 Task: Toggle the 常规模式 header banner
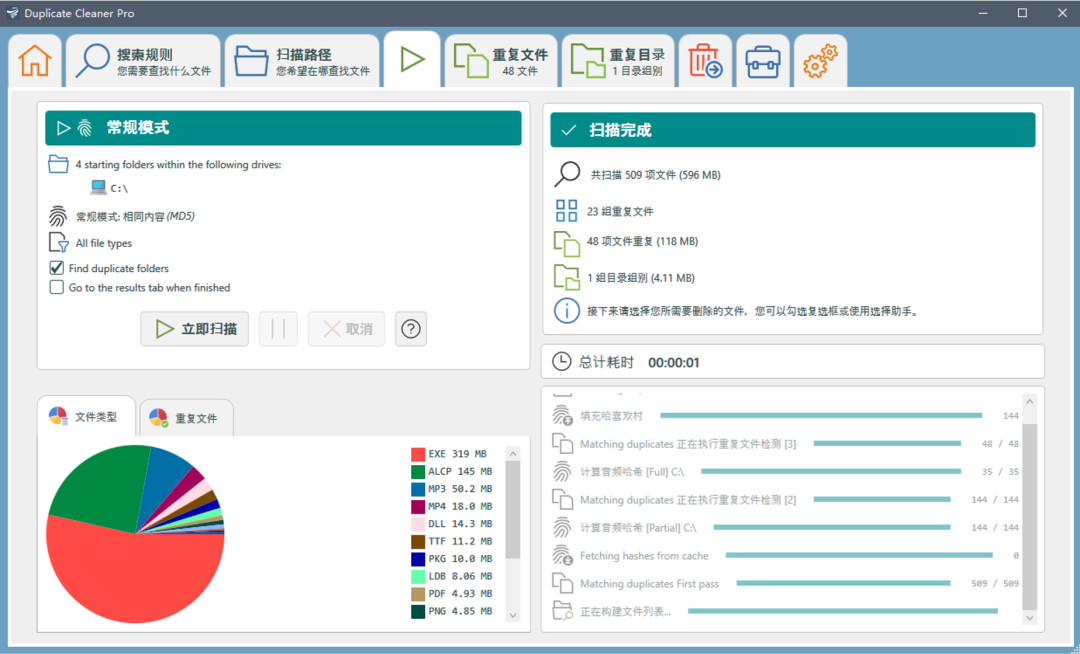click(x=282, y=127)
